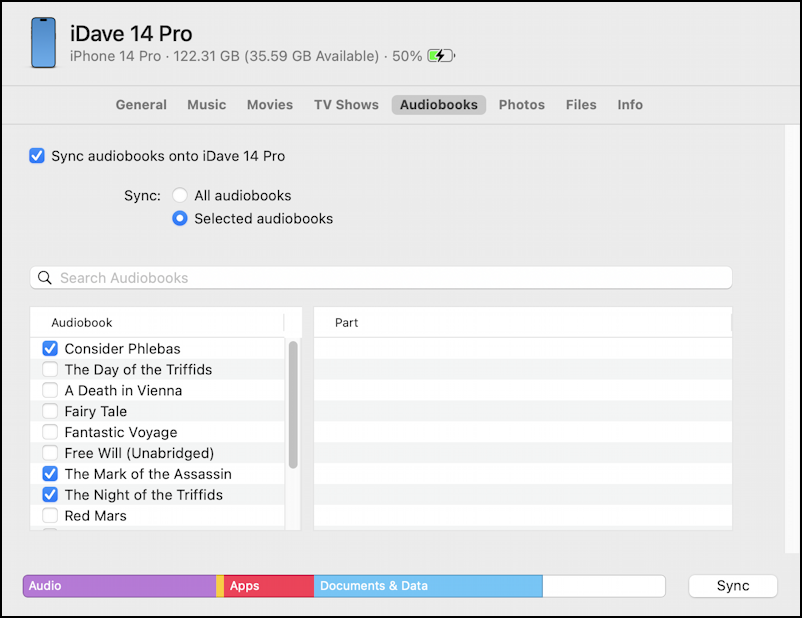Click the search magnifier icon

click(x=45, y=278)
